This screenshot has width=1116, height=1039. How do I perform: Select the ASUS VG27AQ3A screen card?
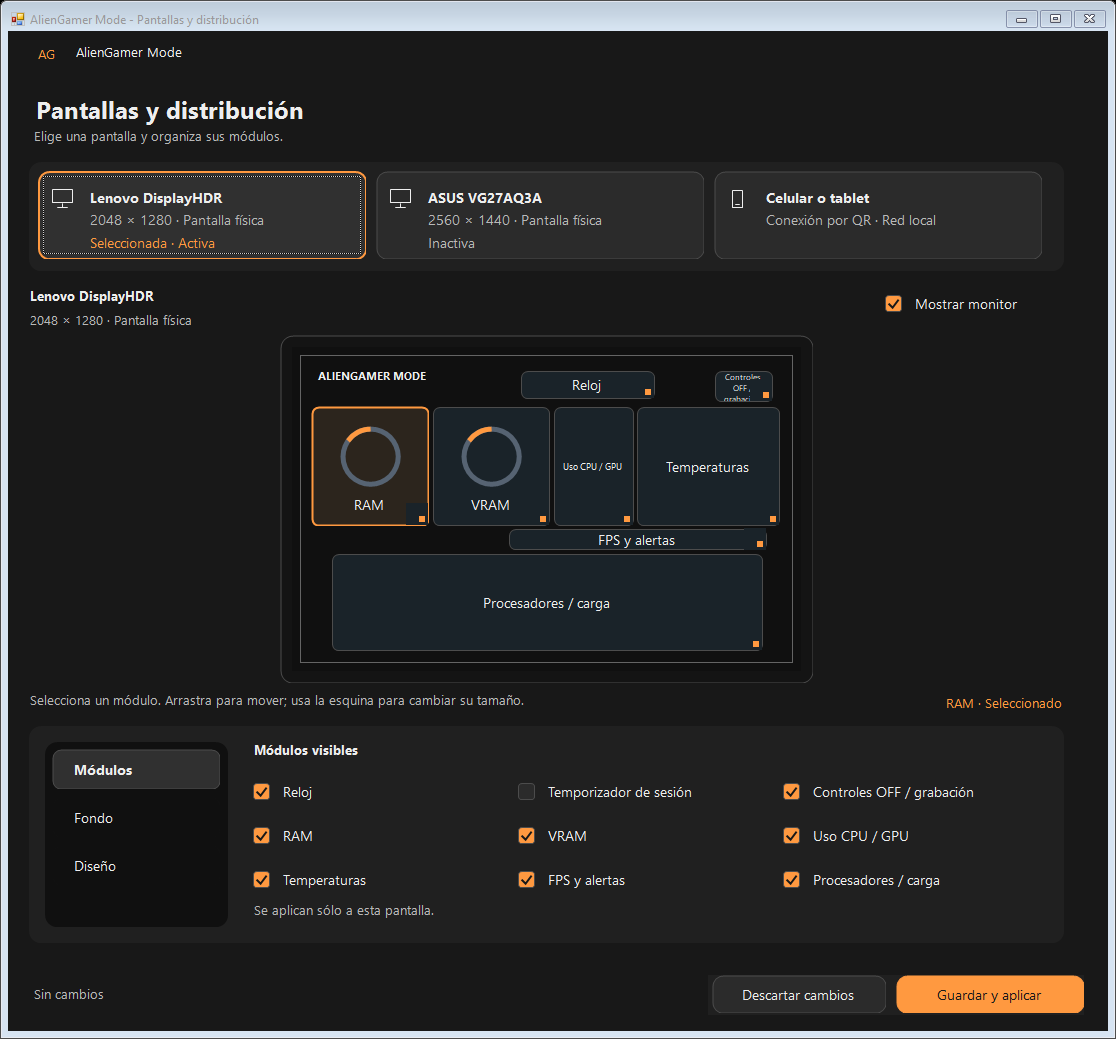540,215
